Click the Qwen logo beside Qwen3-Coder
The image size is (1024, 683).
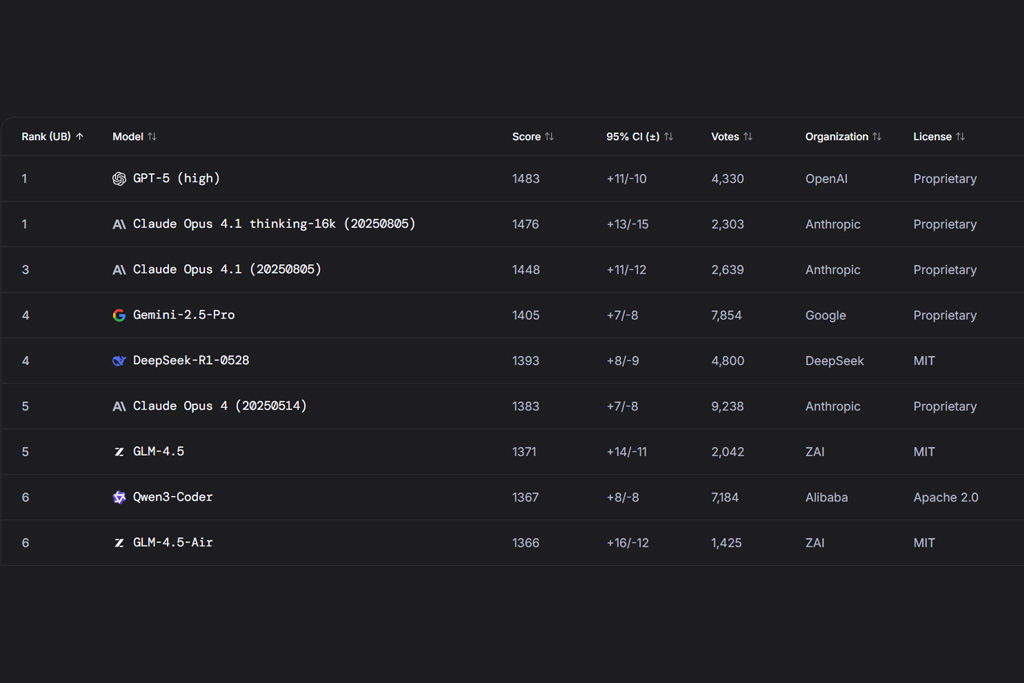click(x=119, y=498)
